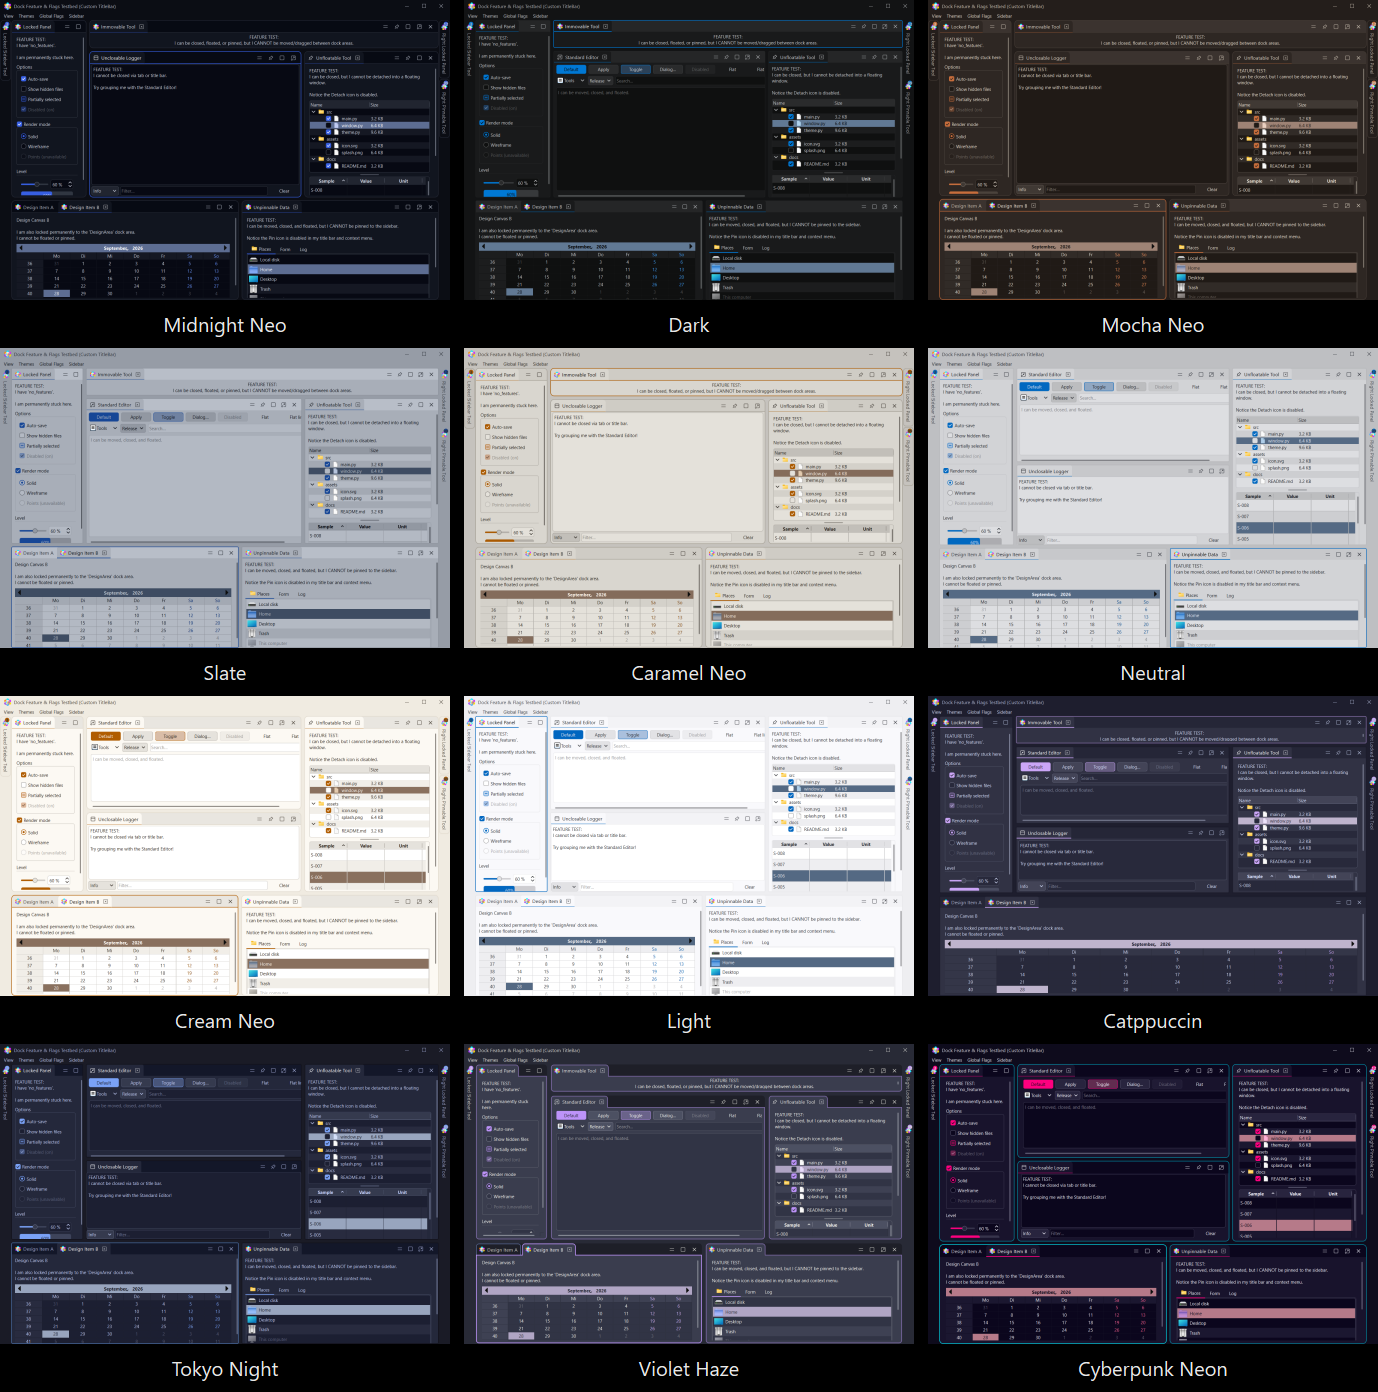
Task: Click Dialog... button in Tokyo Night editor
Action: pyautogui.click(x=200, y=1083)
